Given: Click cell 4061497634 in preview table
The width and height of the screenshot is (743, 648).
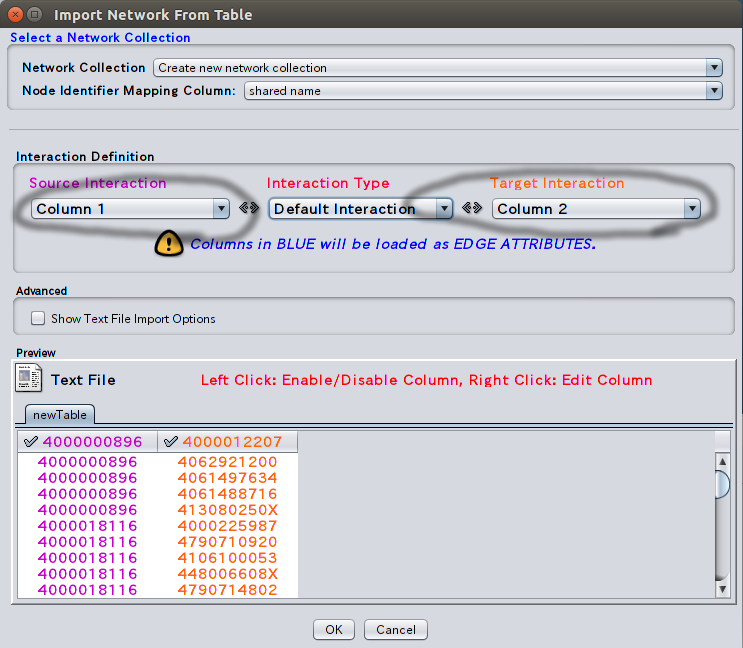Looking at the screenshot, I should (x=227, y=478).
